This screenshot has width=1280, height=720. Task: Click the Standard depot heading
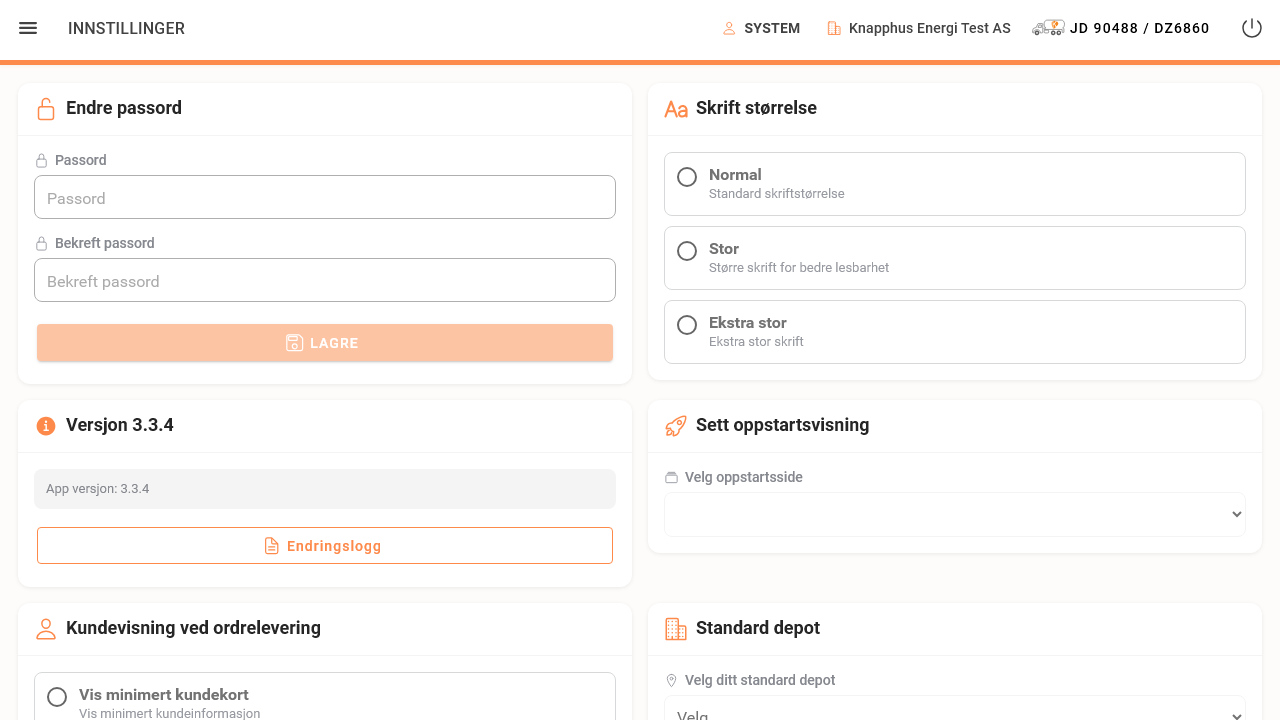tap(758, 628)
